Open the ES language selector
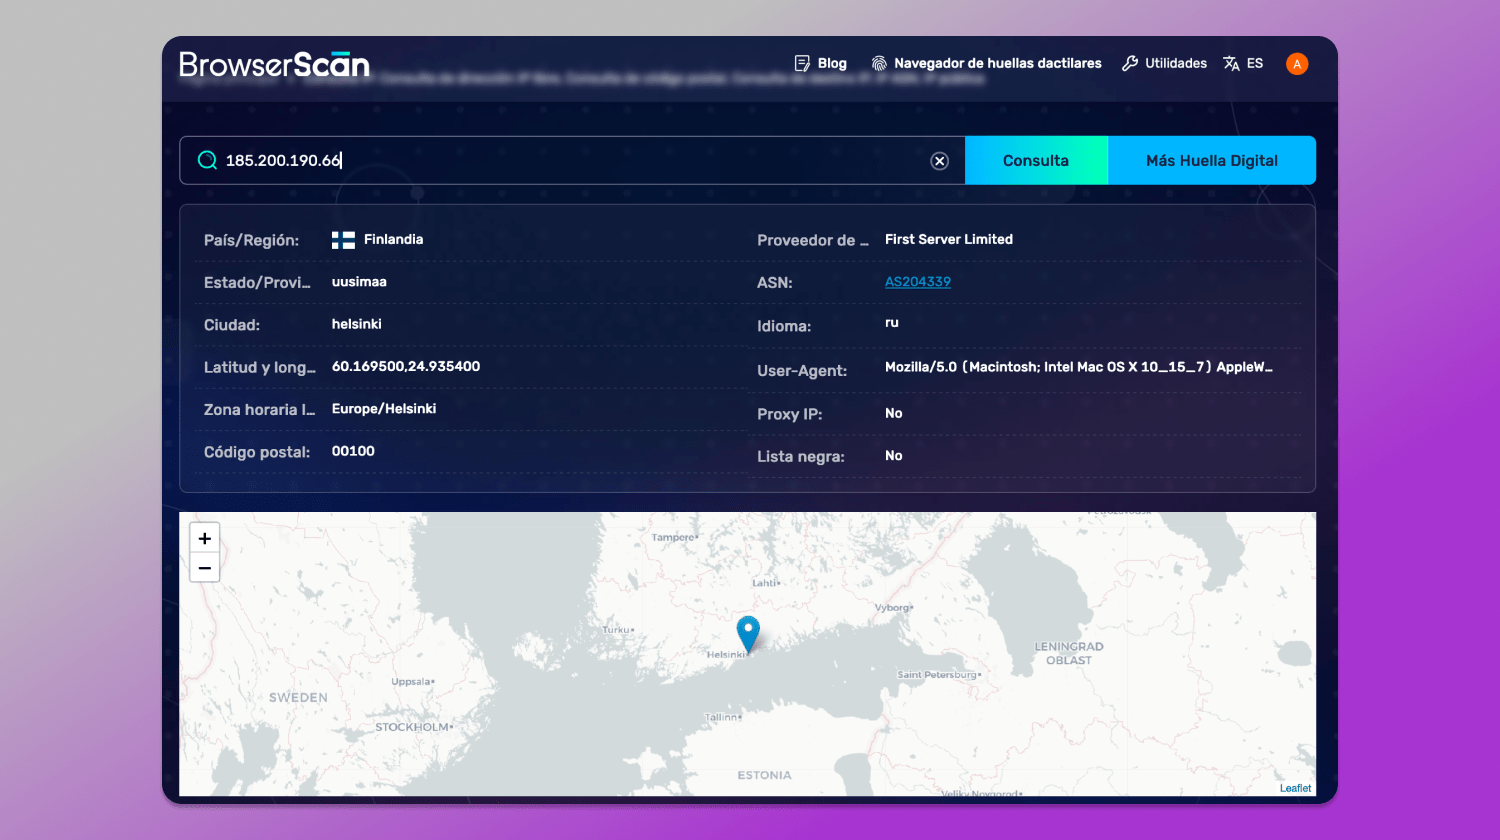 [1255, 63]
